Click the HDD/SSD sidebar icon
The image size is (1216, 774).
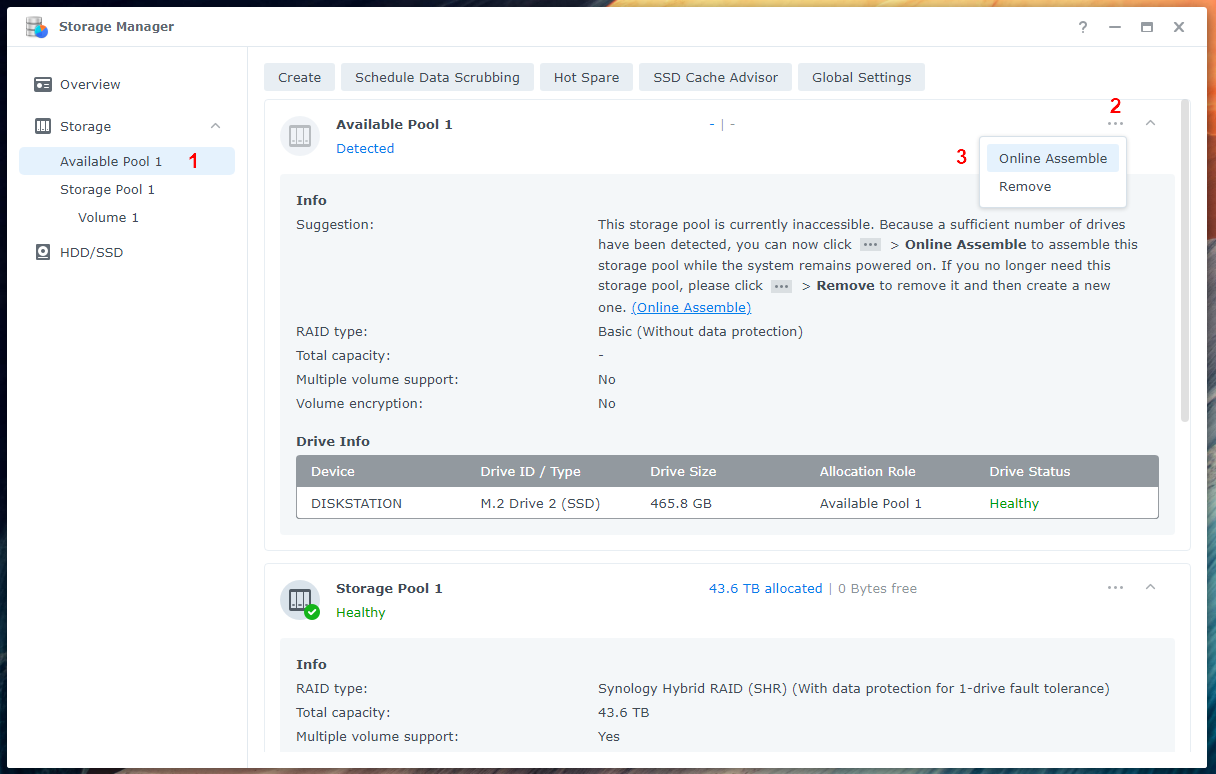[x=43, y=253]
